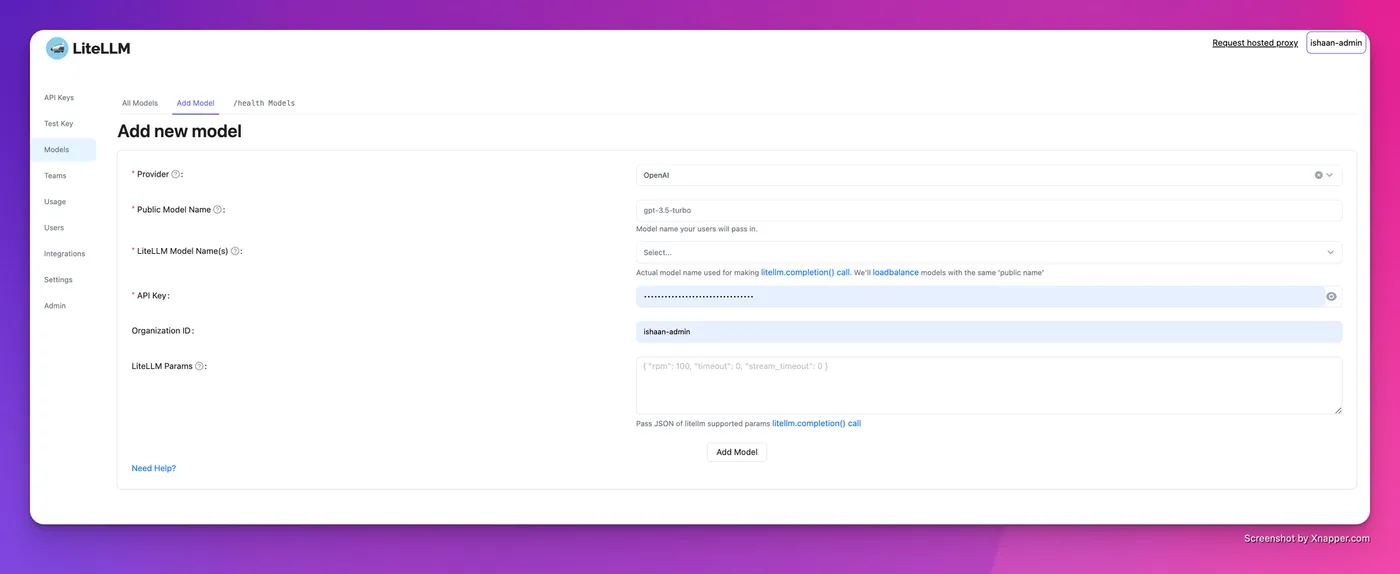Image resolution: width=1400 pixels, height=574 pixels.
Task: Open litellm.completion() call link below params
Action: pos(816,423)
